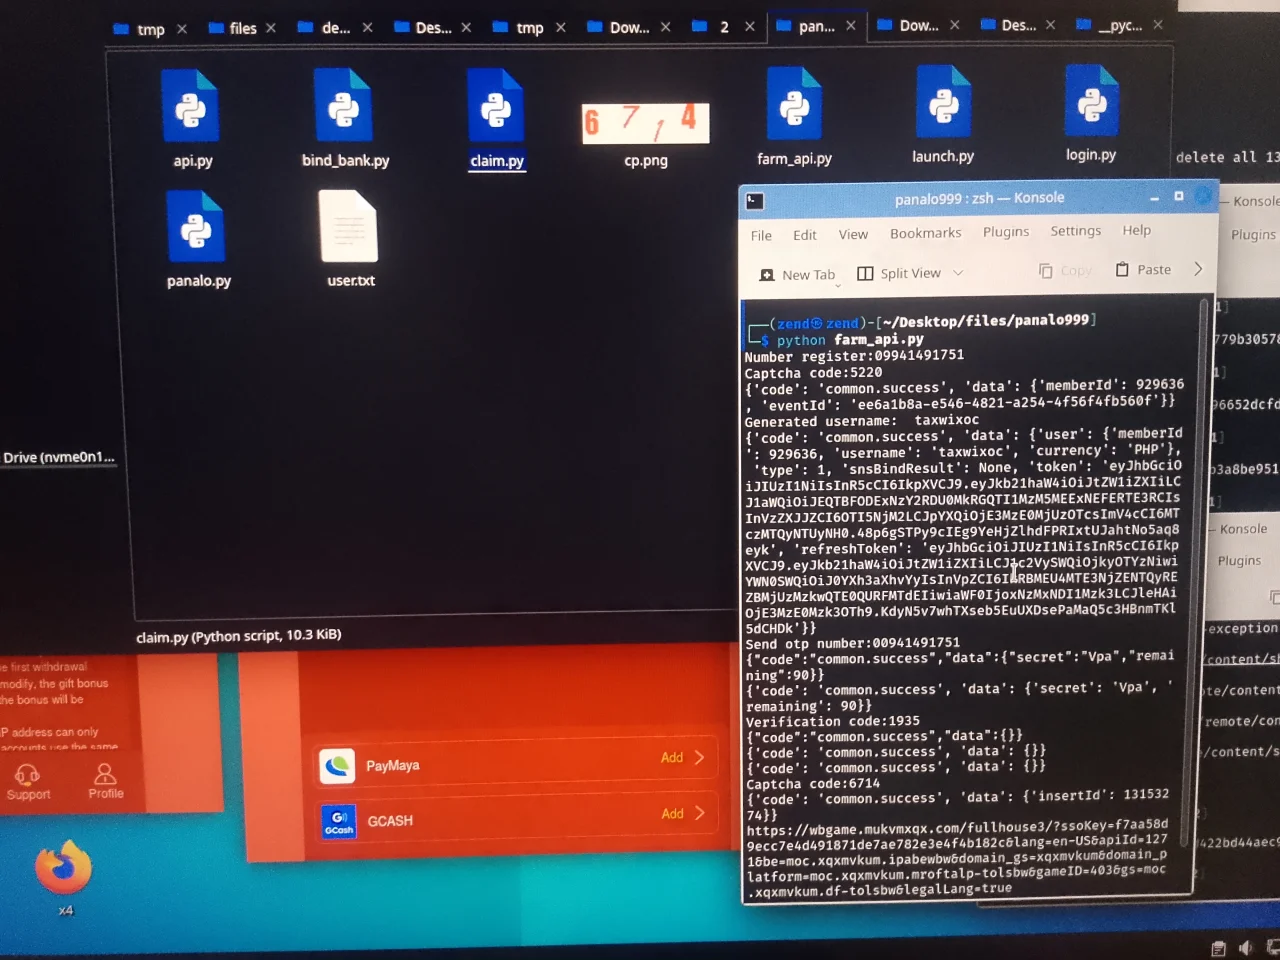Click 'Verification code:1935' terminal line
The image size is (1280, 960).
(832, 721)
